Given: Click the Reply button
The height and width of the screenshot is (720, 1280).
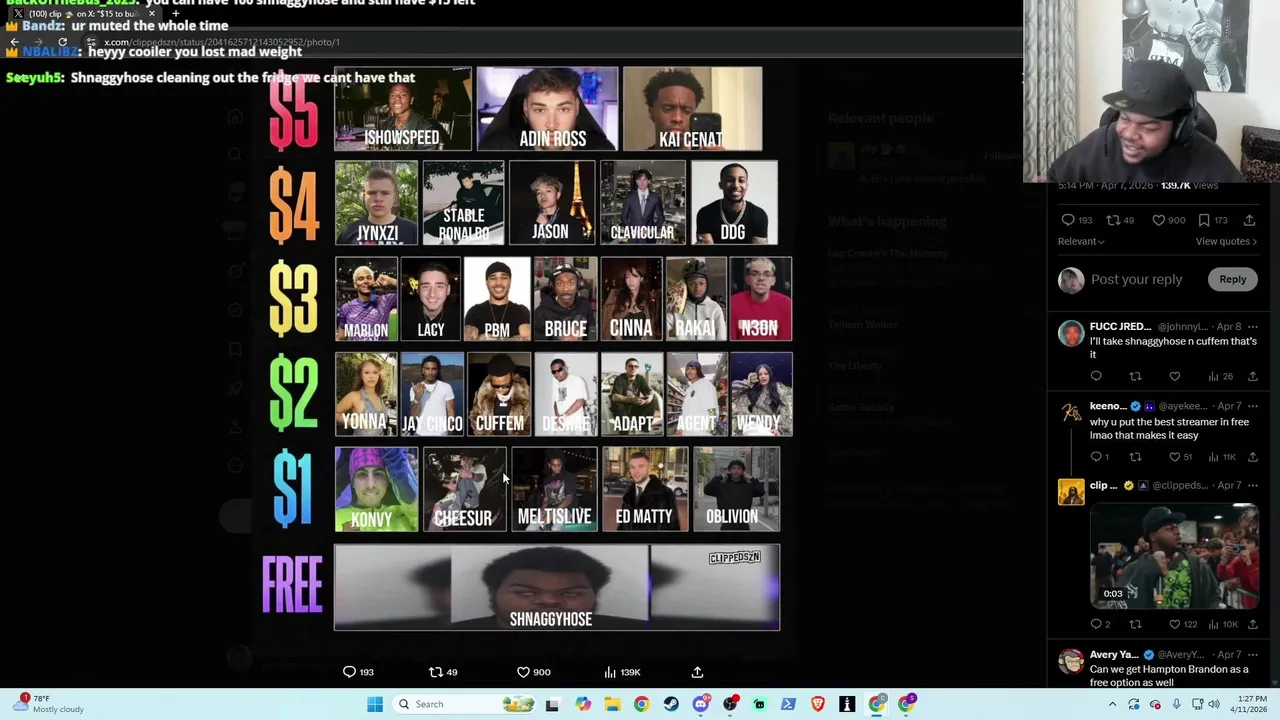Looking at the screenshot, I should pos(1232,279).
